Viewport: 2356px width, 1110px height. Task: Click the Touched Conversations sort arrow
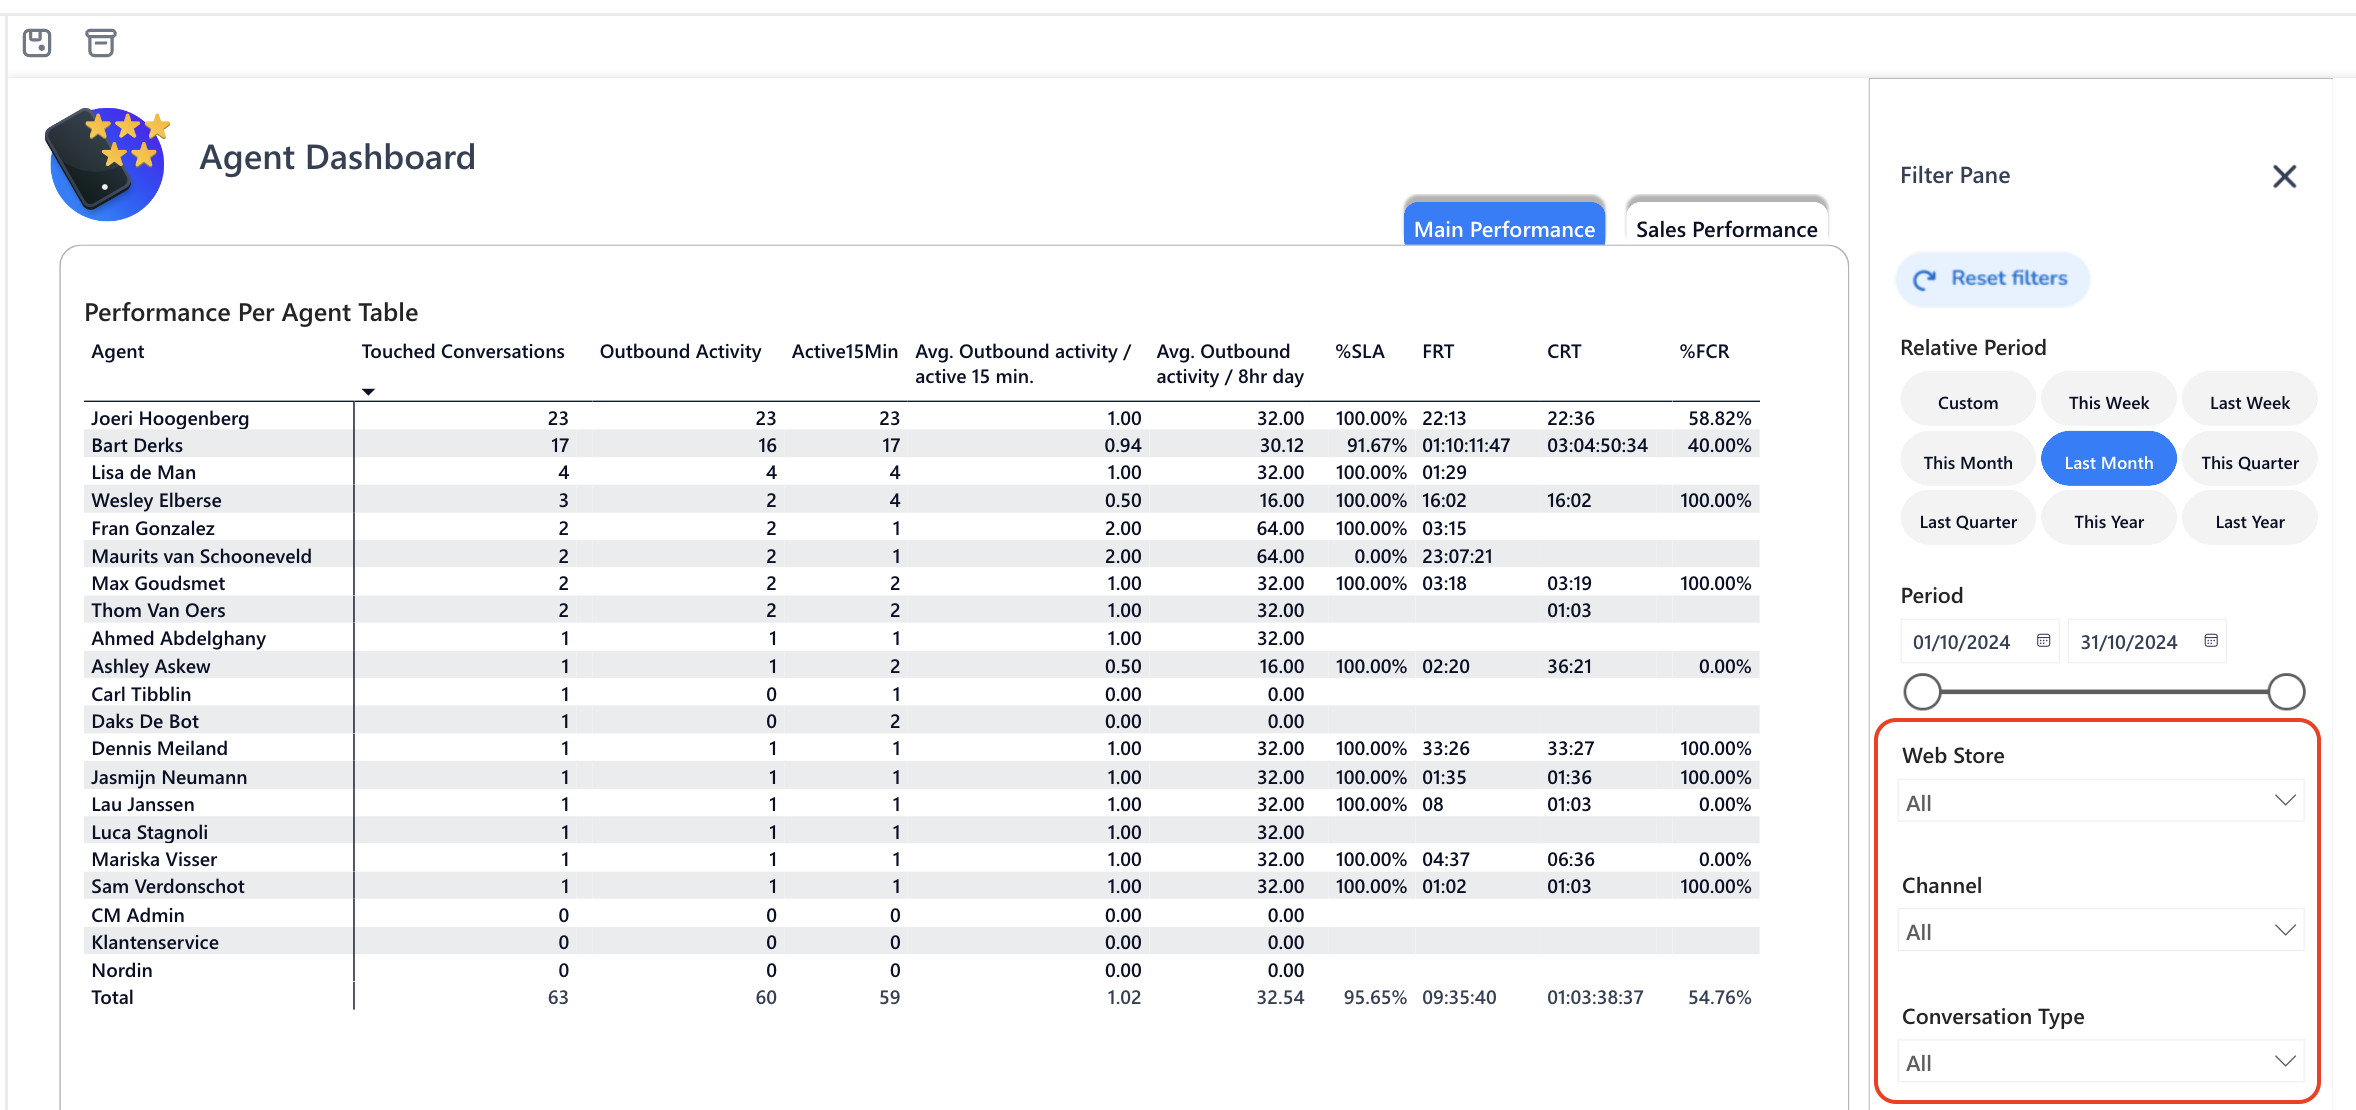click(368, 392)
